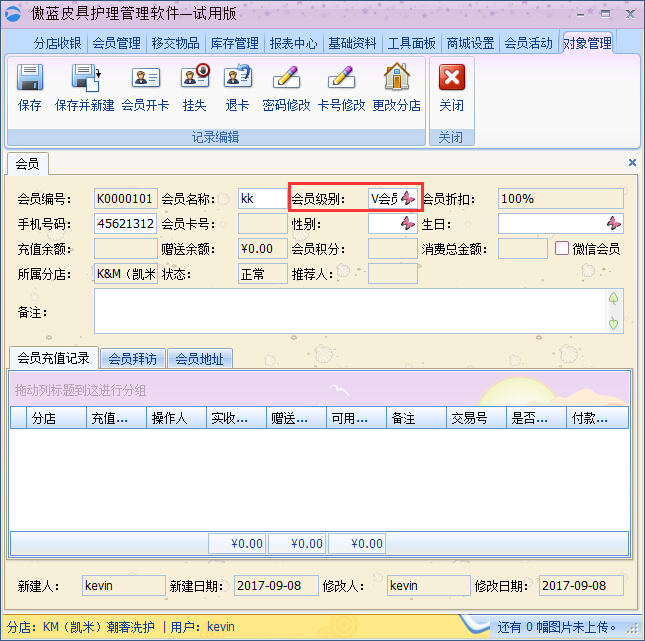The width and height of the screenshot is (645, 641).
Task: Open the 生日 birthday date dropdown
Action: [614, 223]
